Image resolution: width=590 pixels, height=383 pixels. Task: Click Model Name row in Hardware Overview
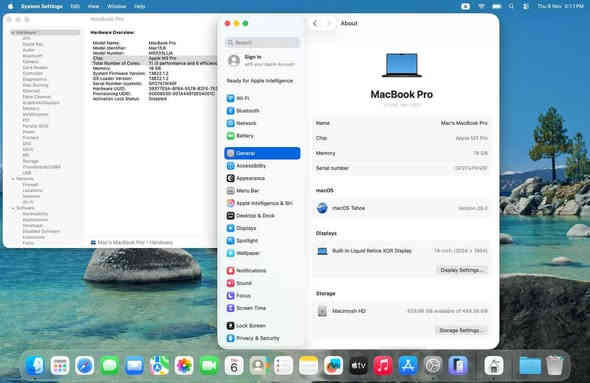[154, 43]
